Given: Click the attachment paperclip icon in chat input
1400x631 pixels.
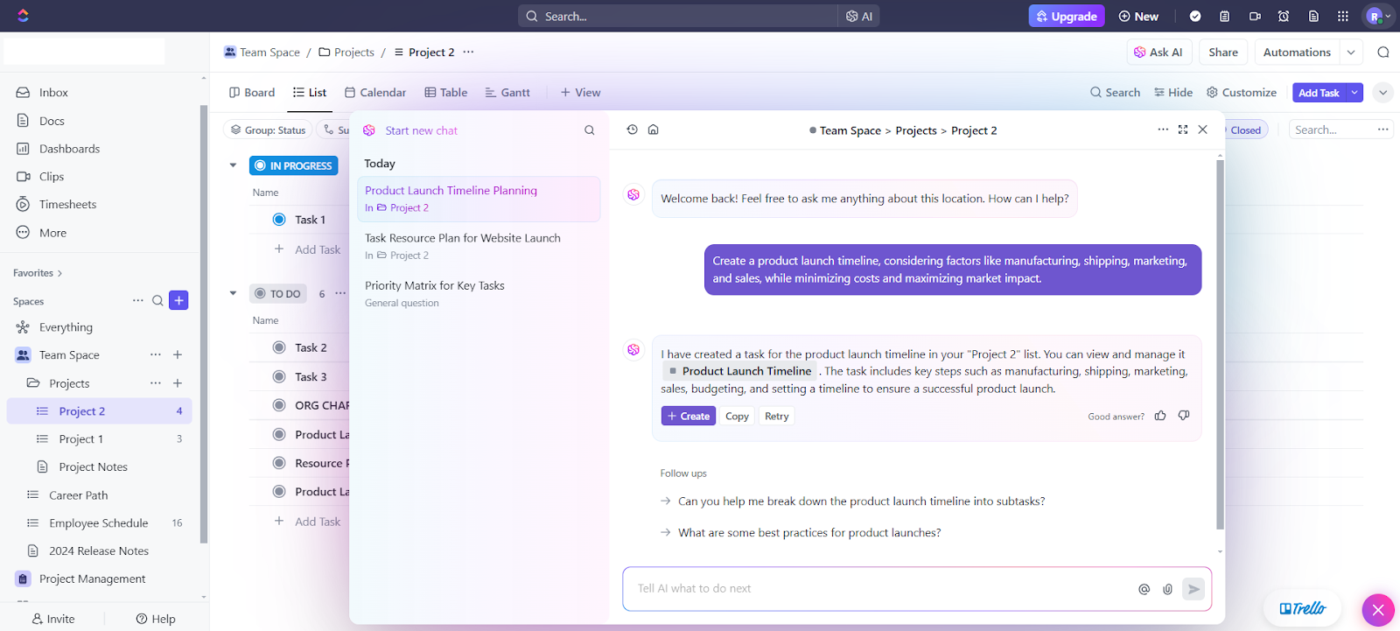Looking at the screenshot, I should coord(1167,589).
